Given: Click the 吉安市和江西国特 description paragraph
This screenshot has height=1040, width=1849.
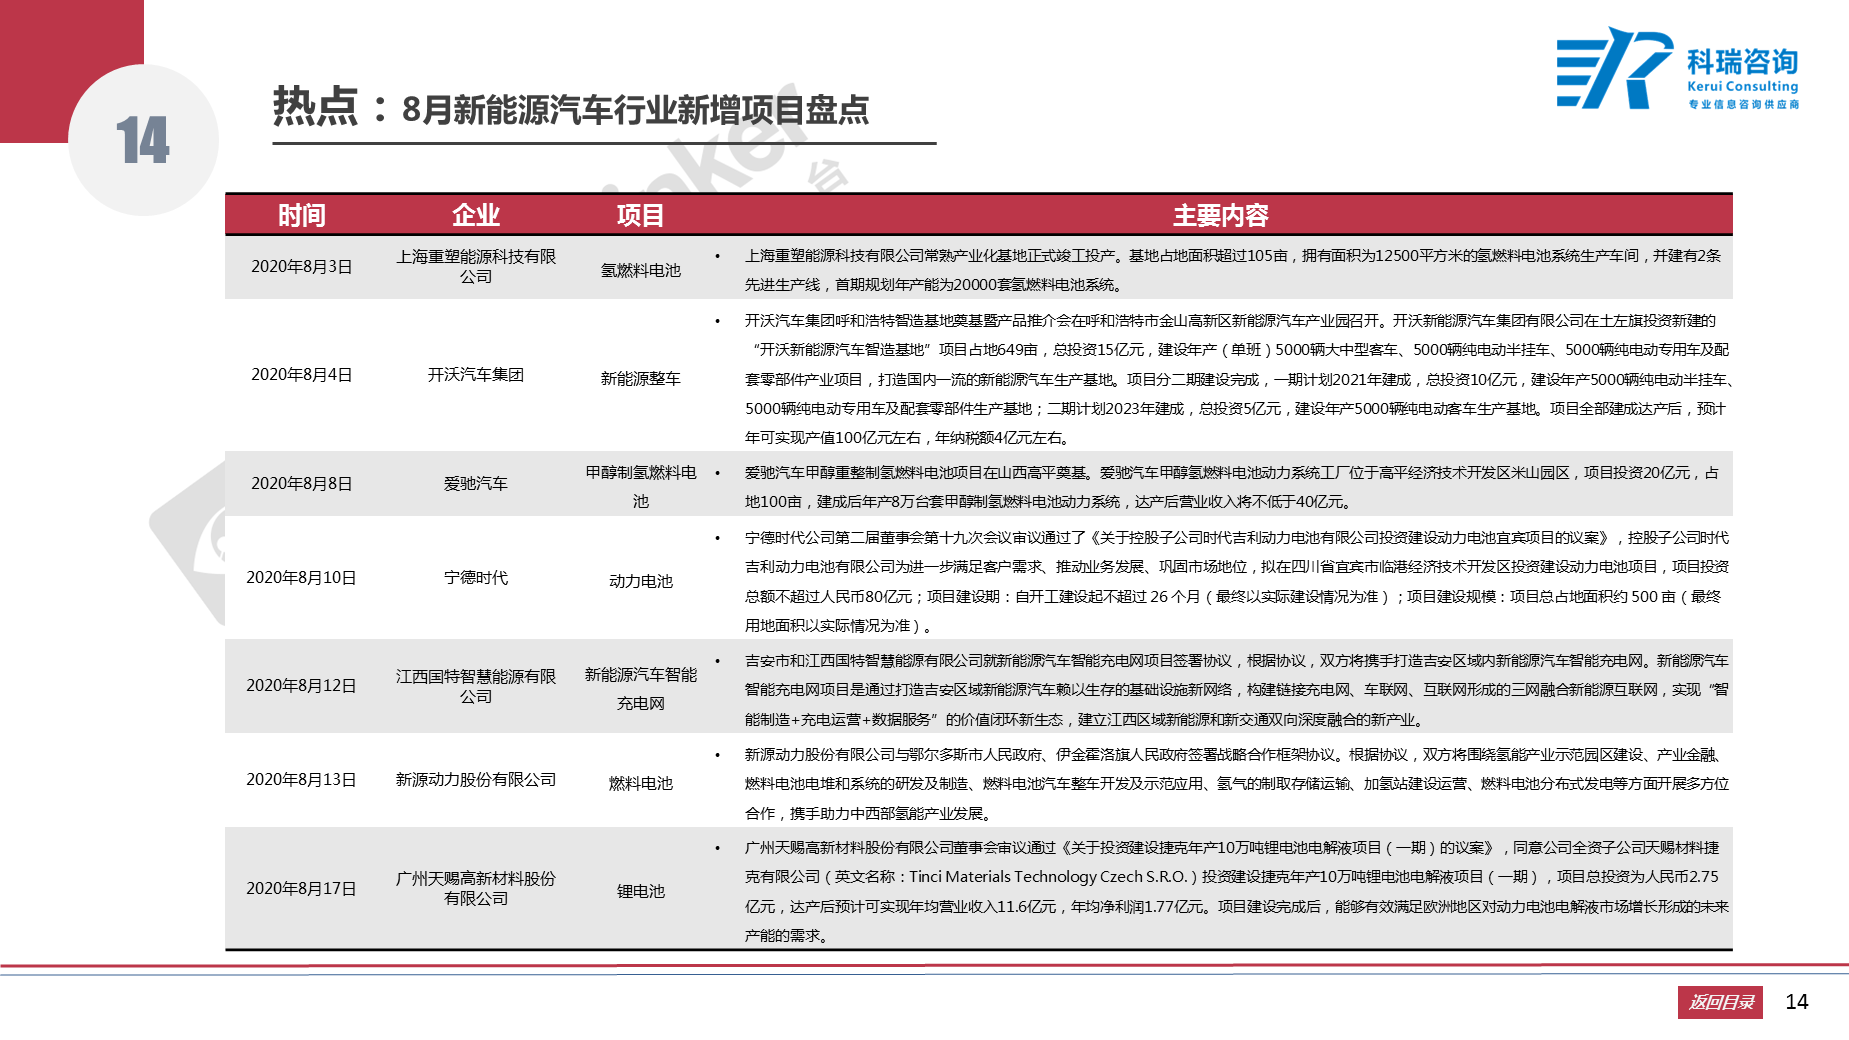Looking at the screenshot, I should click(x=1237, y=690).
